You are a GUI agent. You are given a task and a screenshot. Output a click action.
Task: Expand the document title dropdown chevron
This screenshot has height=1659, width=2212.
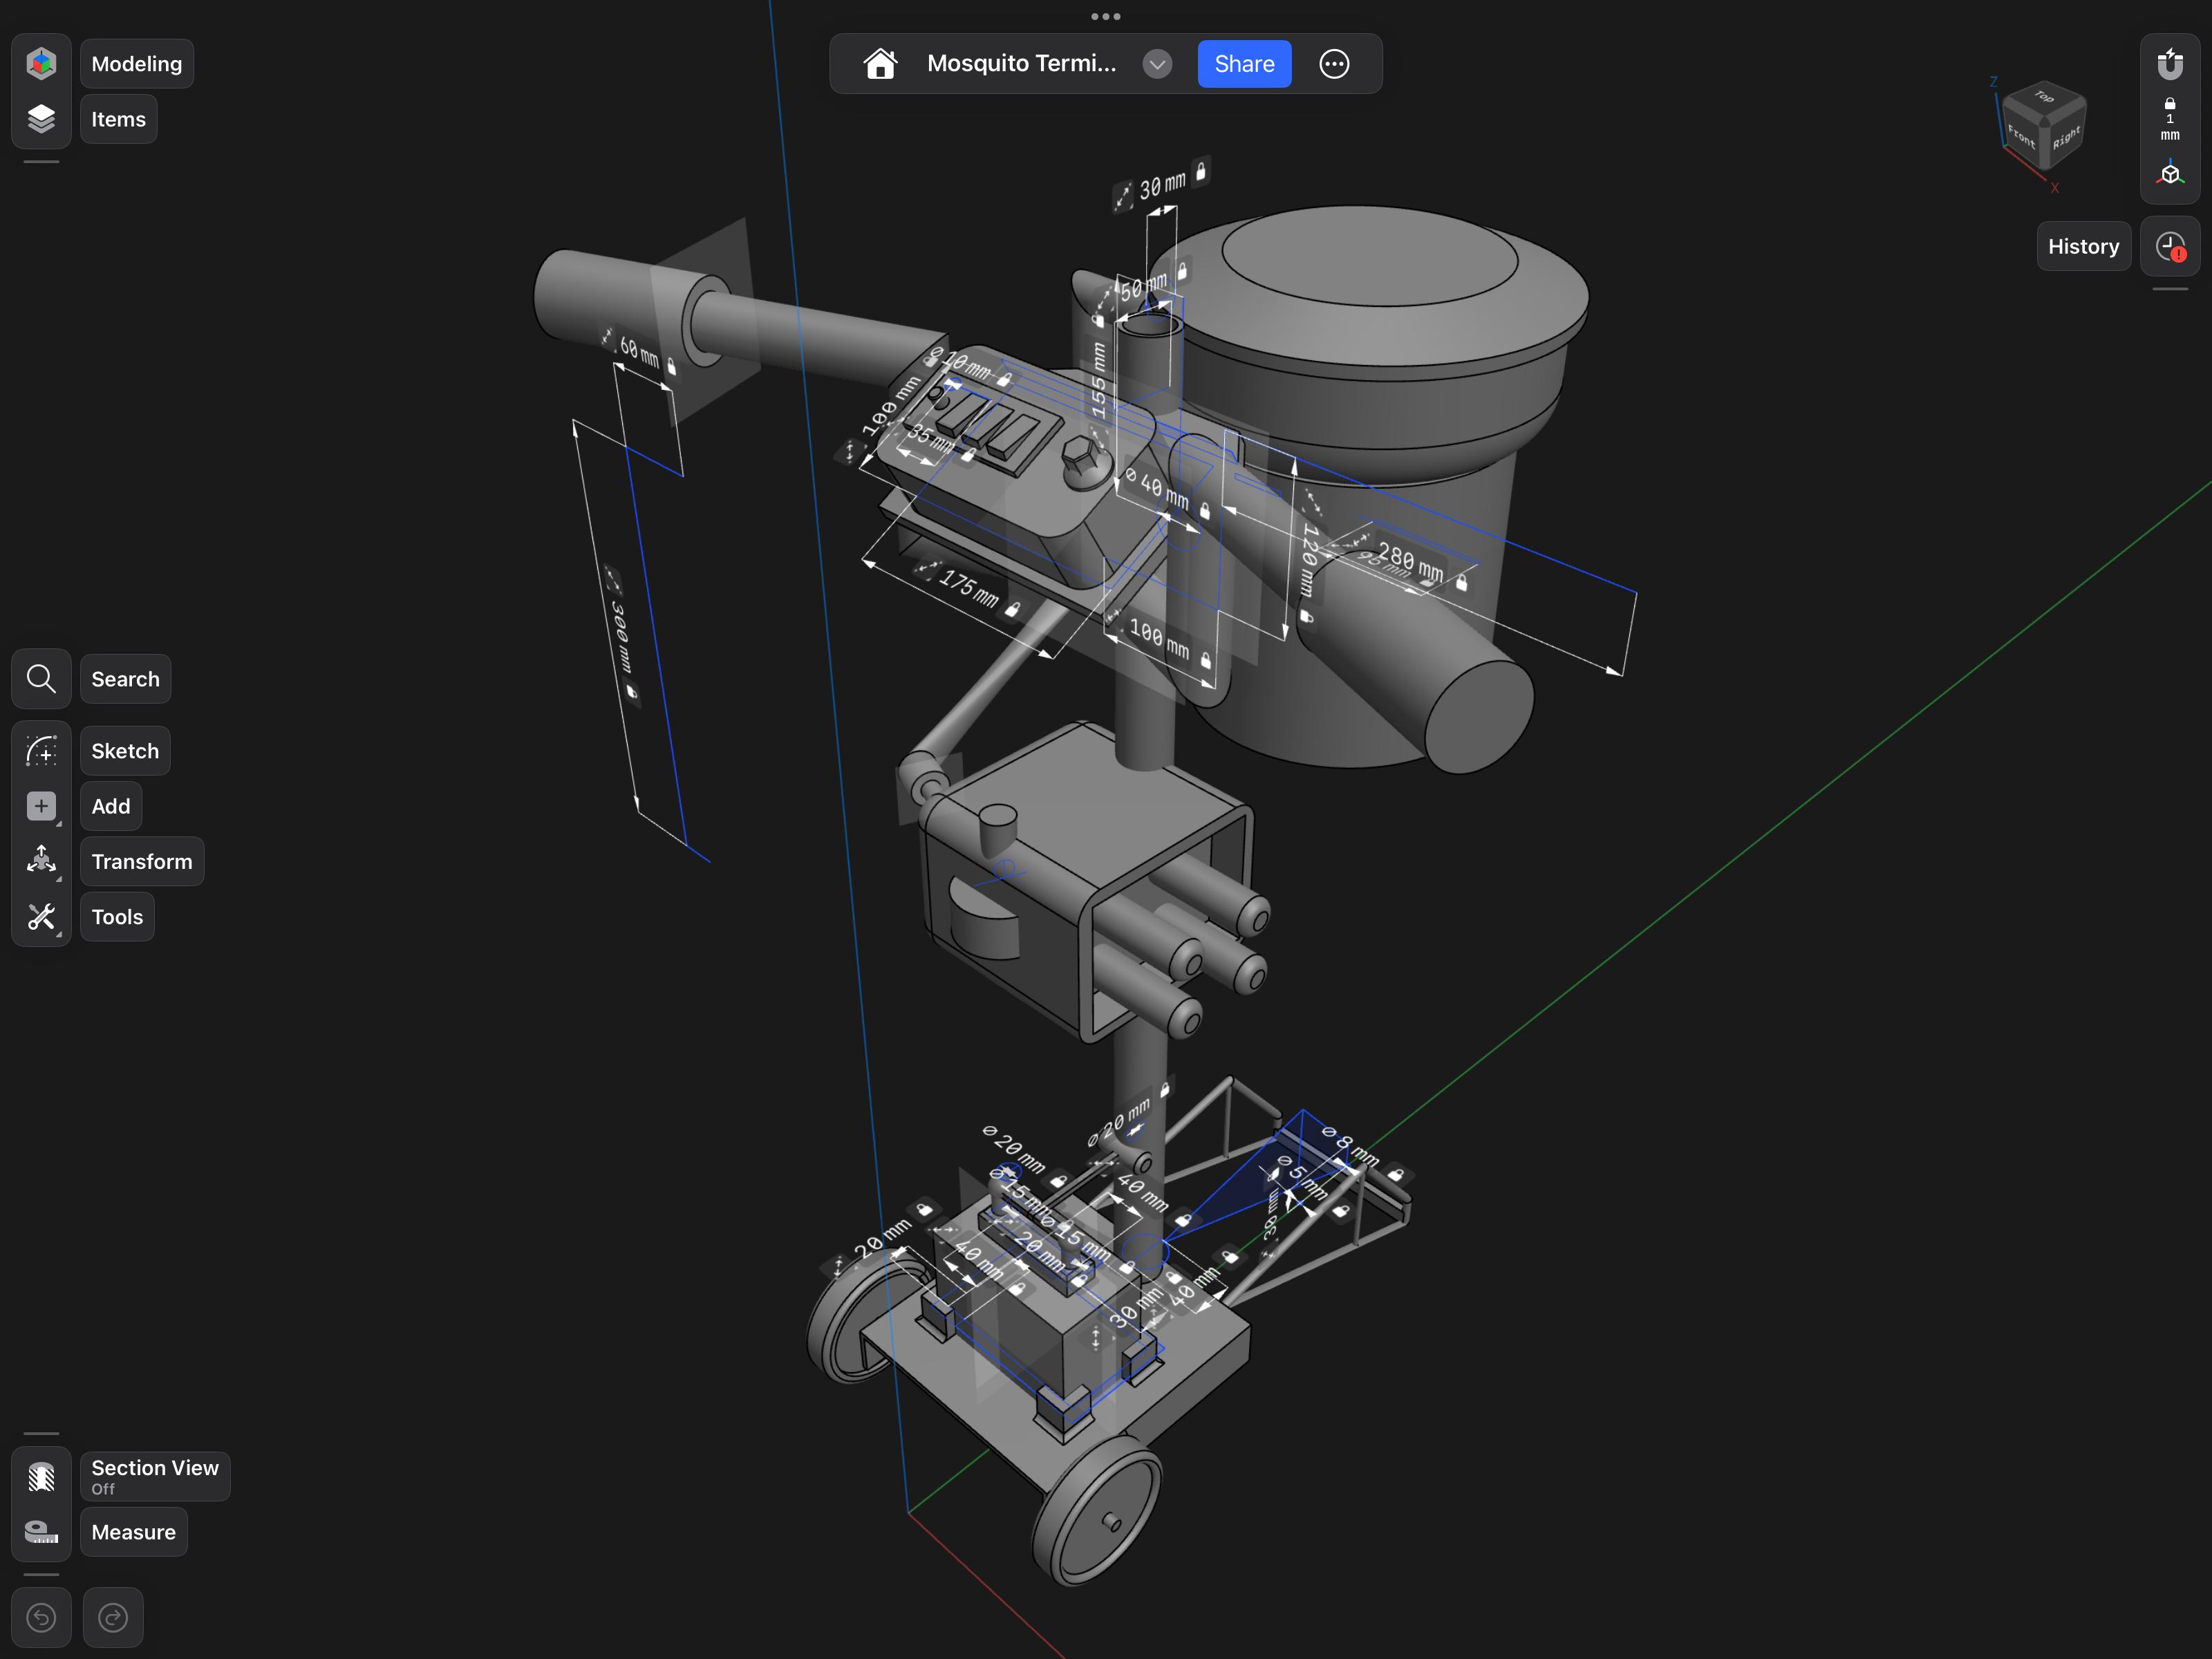coord(1157,64)
